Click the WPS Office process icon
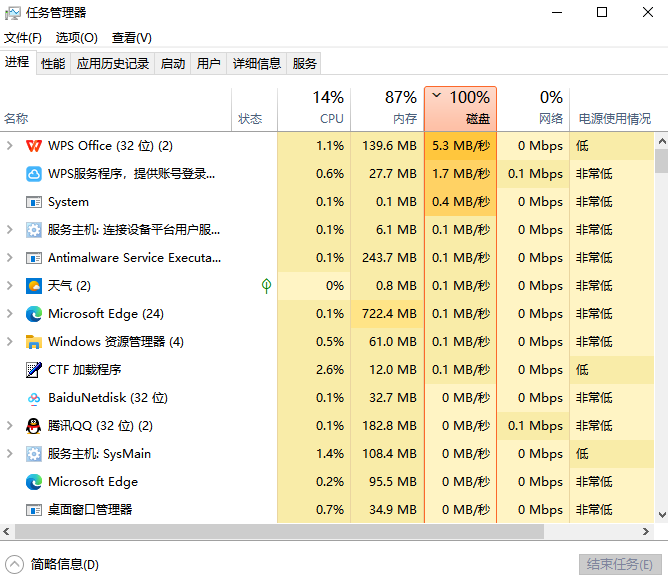Viewport: 668px width, 583px height. (x=34, y=146)
